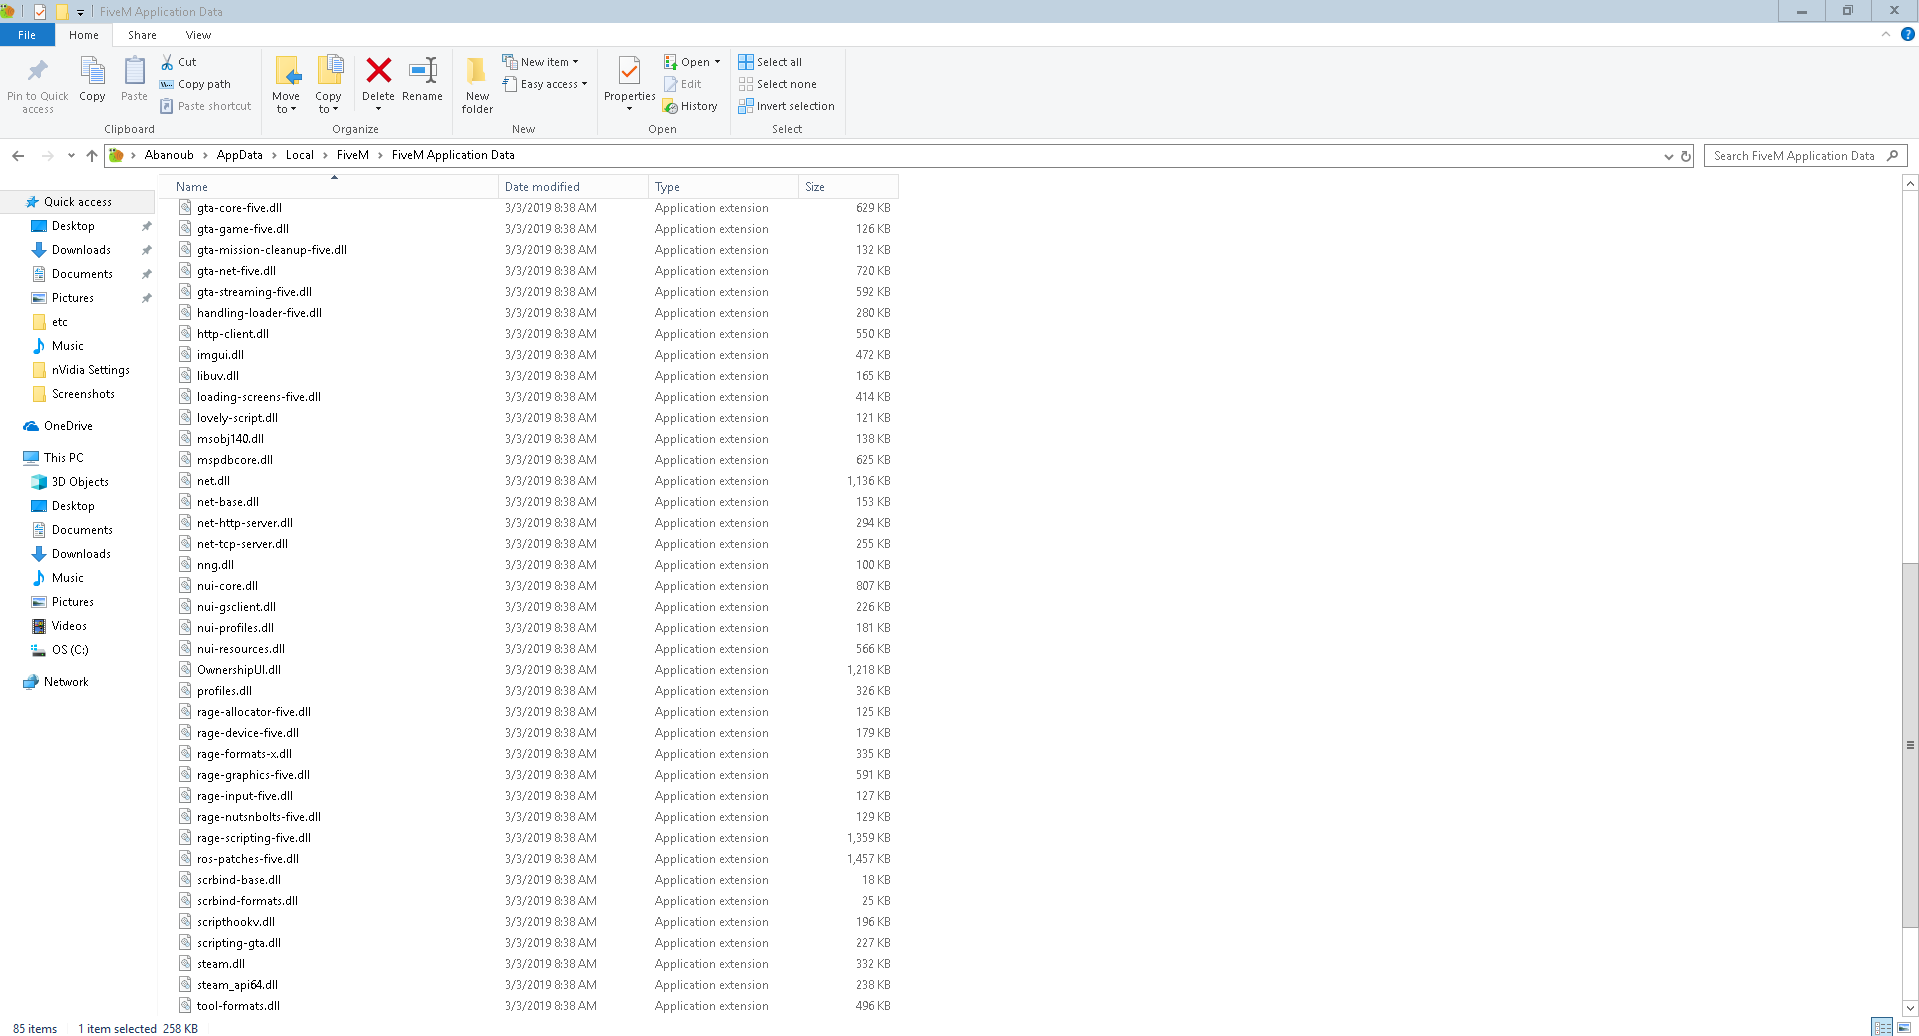Image resolution: width=1919 pixels, height=1036 pixels.
Task: Expand the address bar history dropdown
Action: point(1668,156)
